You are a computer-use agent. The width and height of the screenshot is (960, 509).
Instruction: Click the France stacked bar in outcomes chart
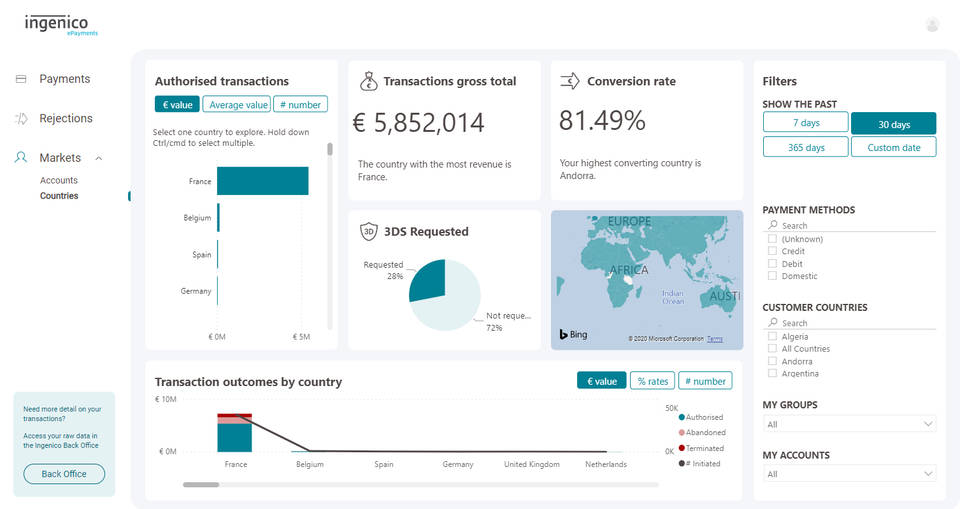coord(234,432)
